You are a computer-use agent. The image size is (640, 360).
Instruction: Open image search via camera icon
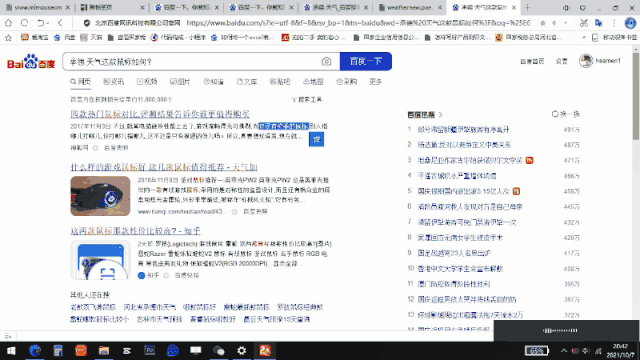coord(326,62)
